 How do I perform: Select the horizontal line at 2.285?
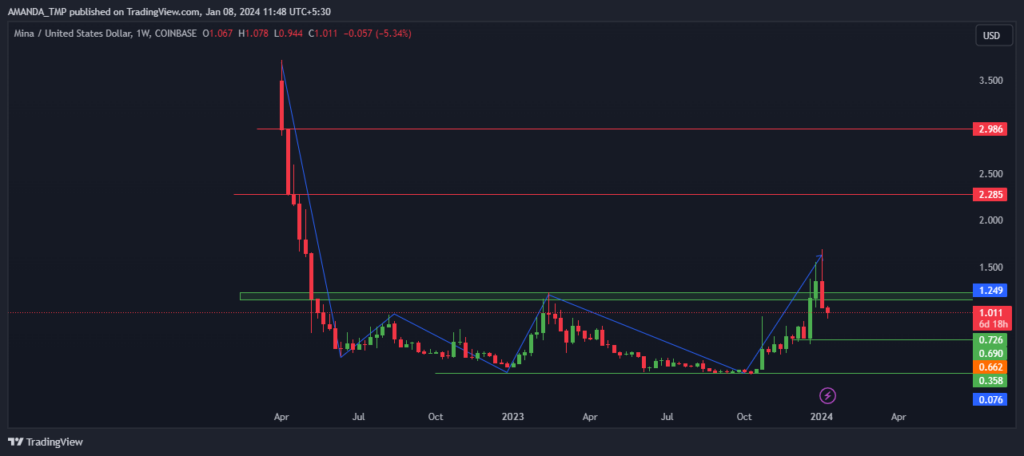pyautogui.click(x=602, y=194)
